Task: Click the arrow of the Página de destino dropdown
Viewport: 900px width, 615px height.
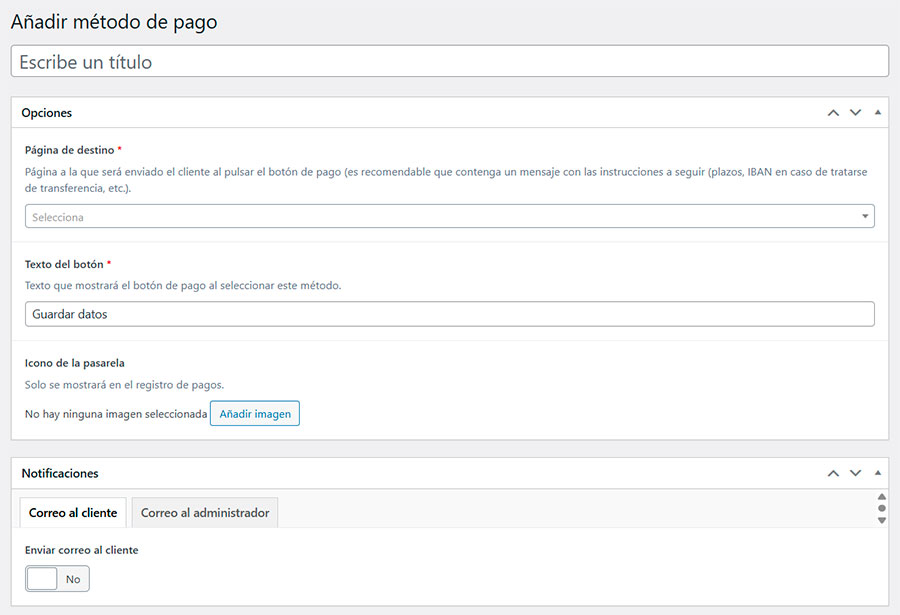Action: click(x=864, y=217)
